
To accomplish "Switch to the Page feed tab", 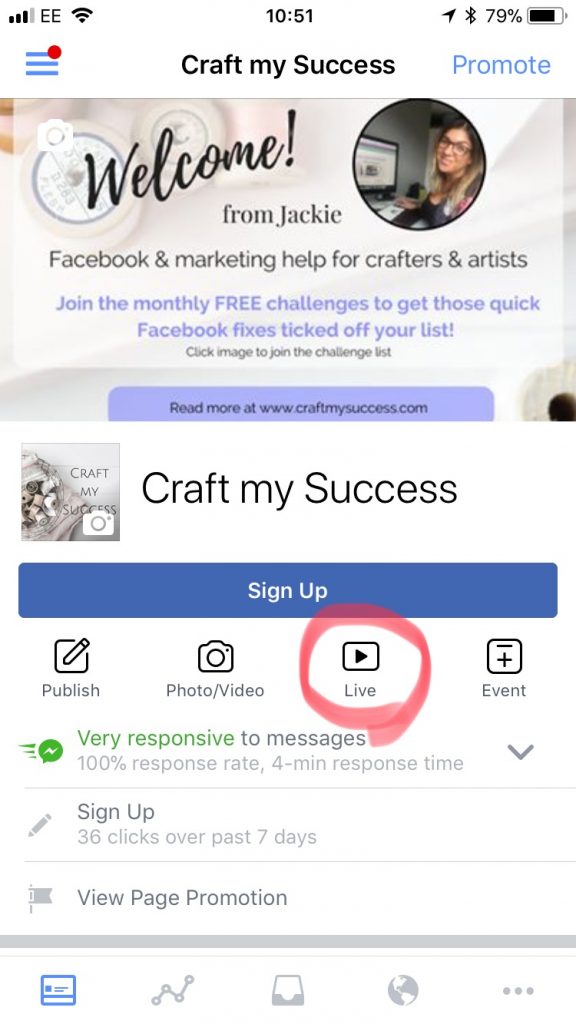I will [x=58, y=991].
